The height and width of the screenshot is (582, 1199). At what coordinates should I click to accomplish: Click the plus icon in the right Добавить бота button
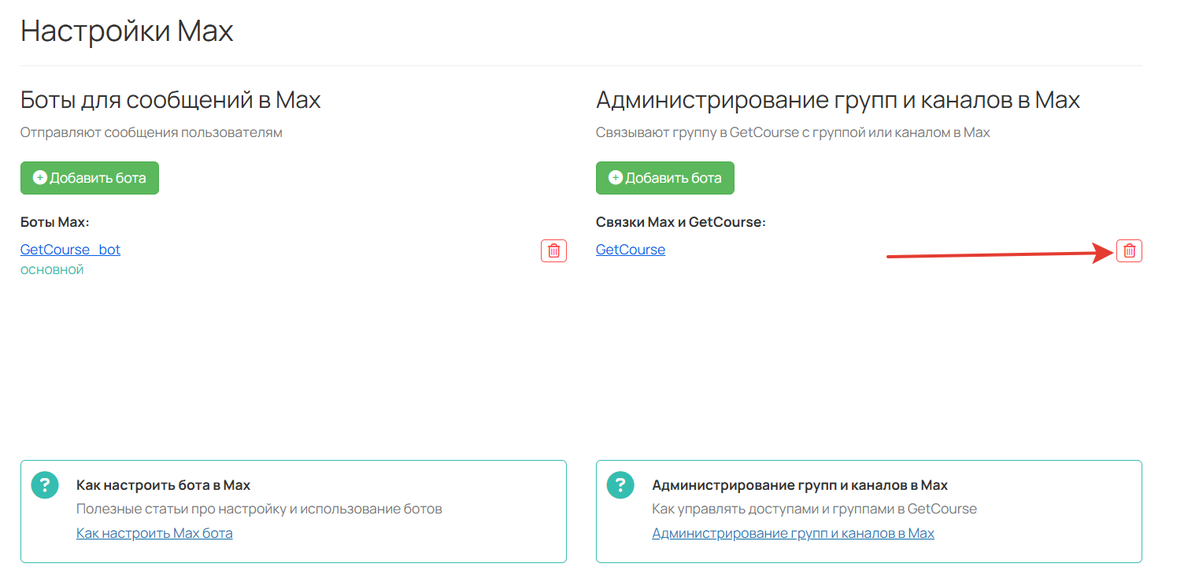614,178
